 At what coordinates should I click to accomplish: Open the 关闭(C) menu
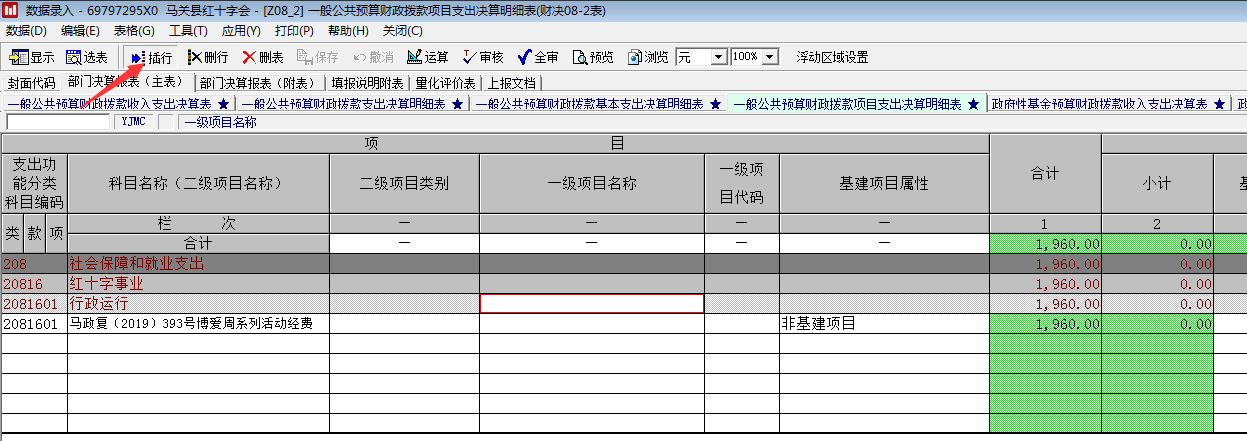402,31
